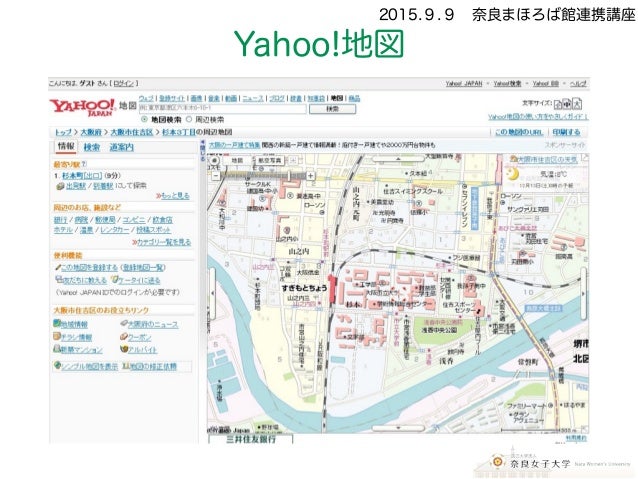Pan map left with left-edge arrow
638x479 pixels.
coord(212,293)
